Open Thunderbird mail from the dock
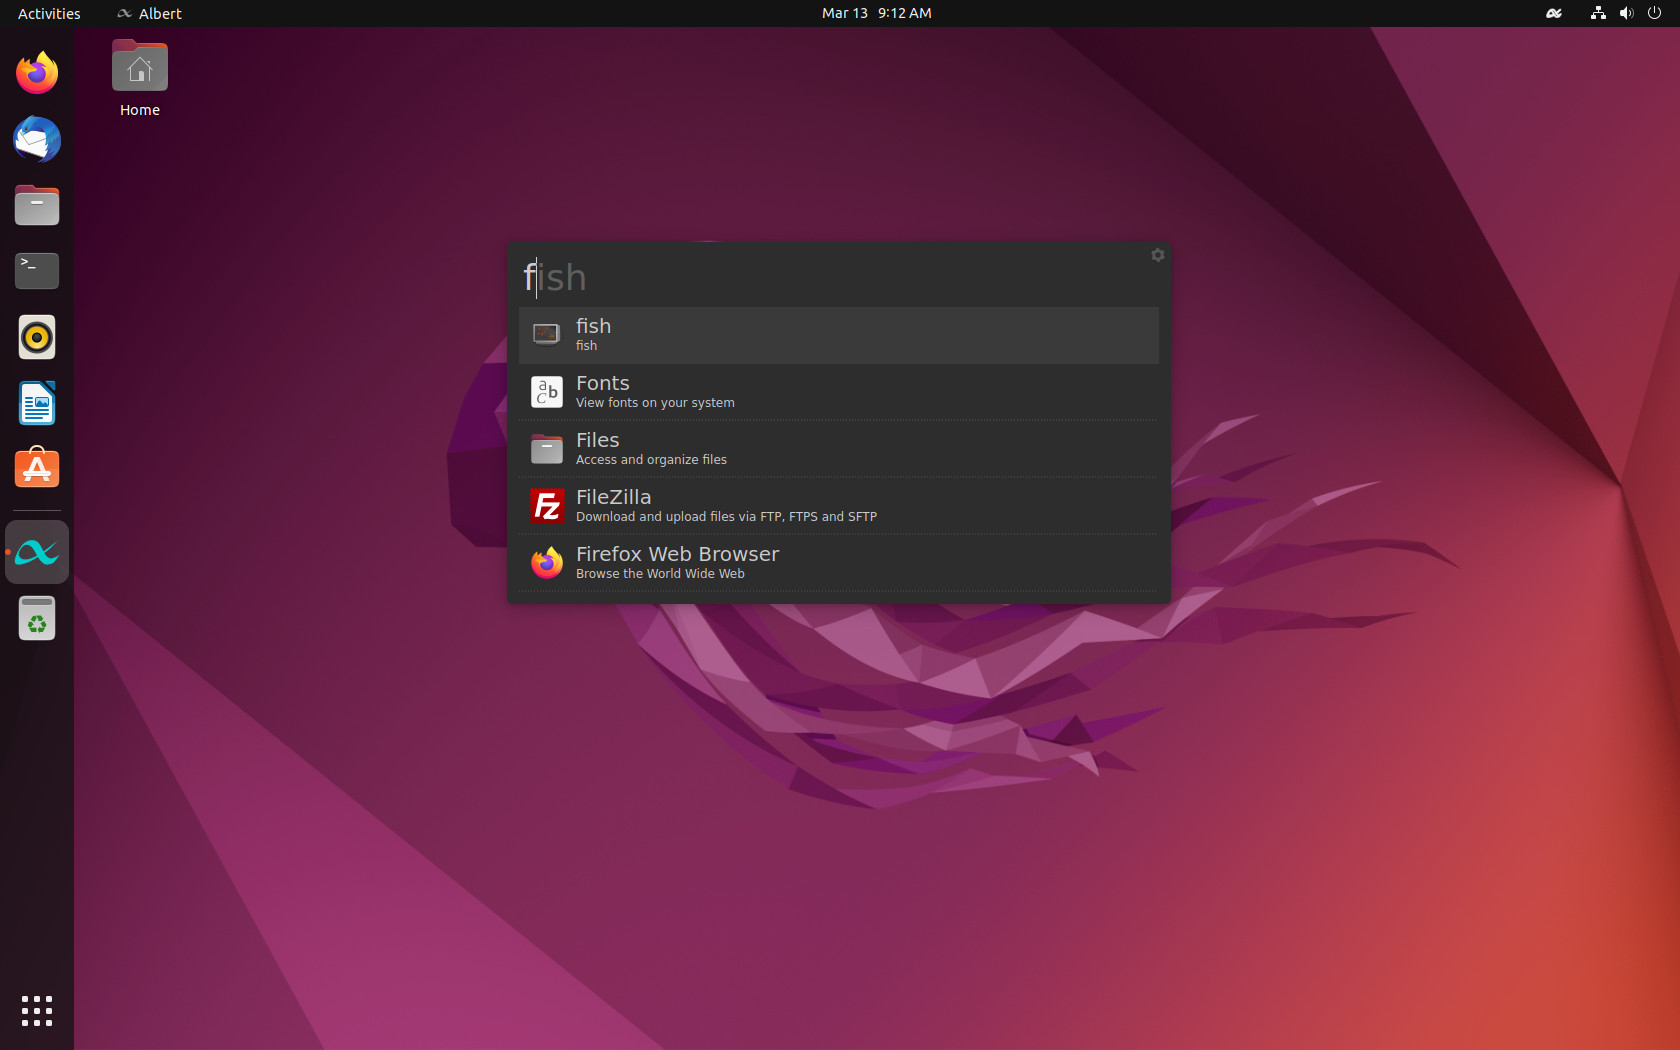 (x=37, y=139)
